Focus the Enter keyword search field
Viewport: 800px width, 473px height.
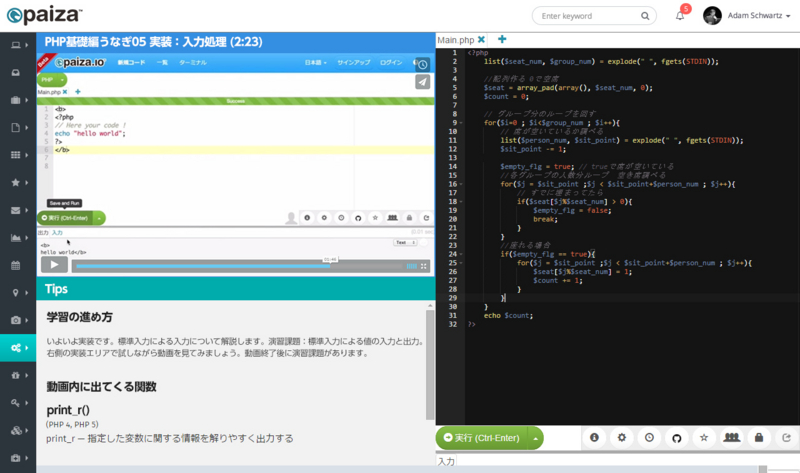tap(587, 16)
